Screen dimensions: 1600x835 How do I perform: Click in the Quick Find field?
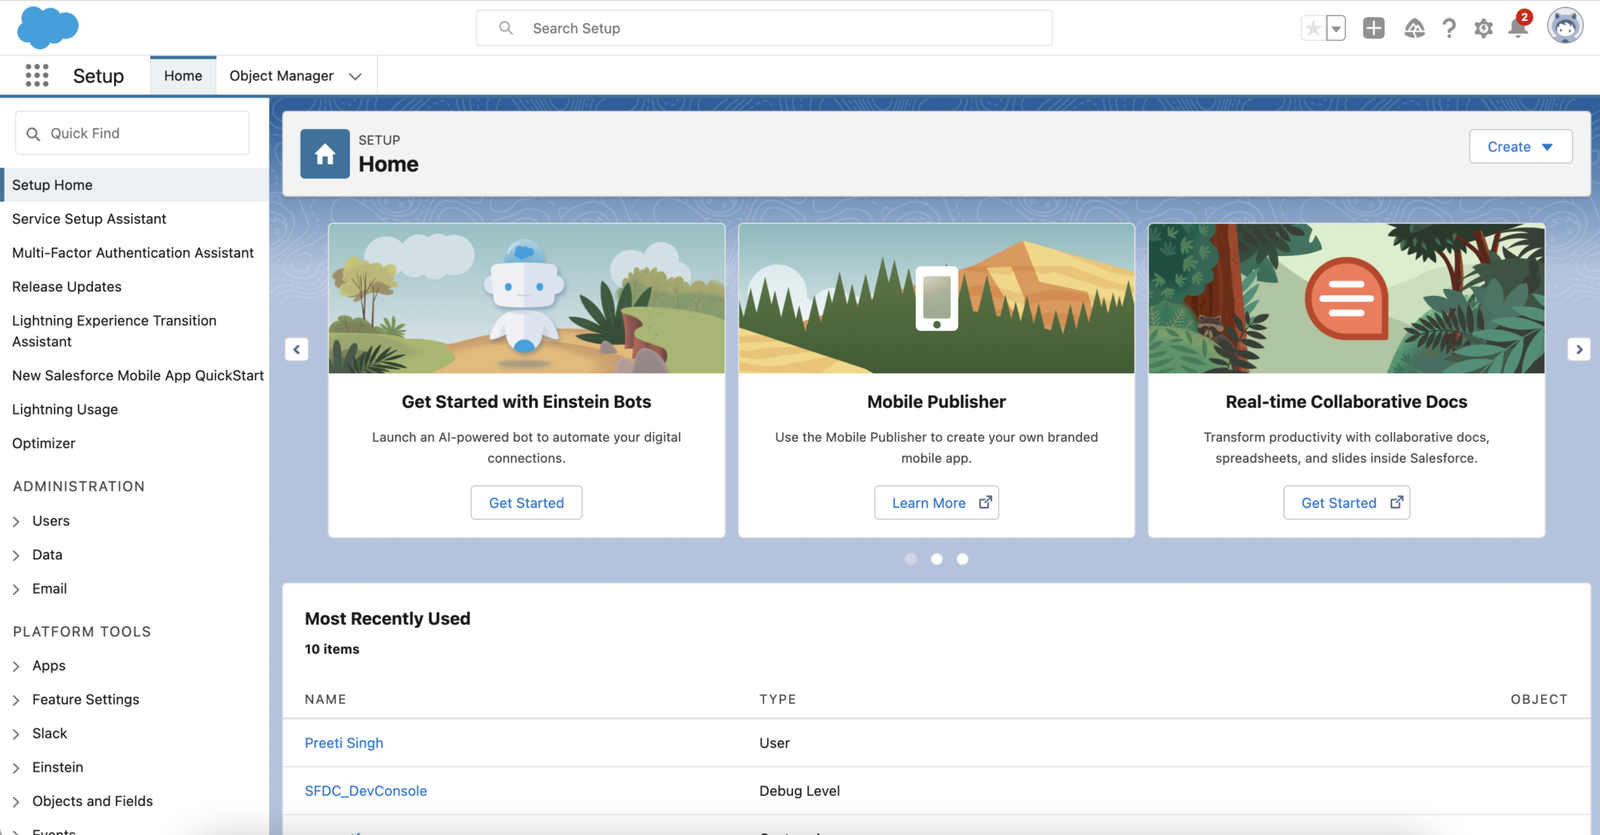tap(132, 133)
